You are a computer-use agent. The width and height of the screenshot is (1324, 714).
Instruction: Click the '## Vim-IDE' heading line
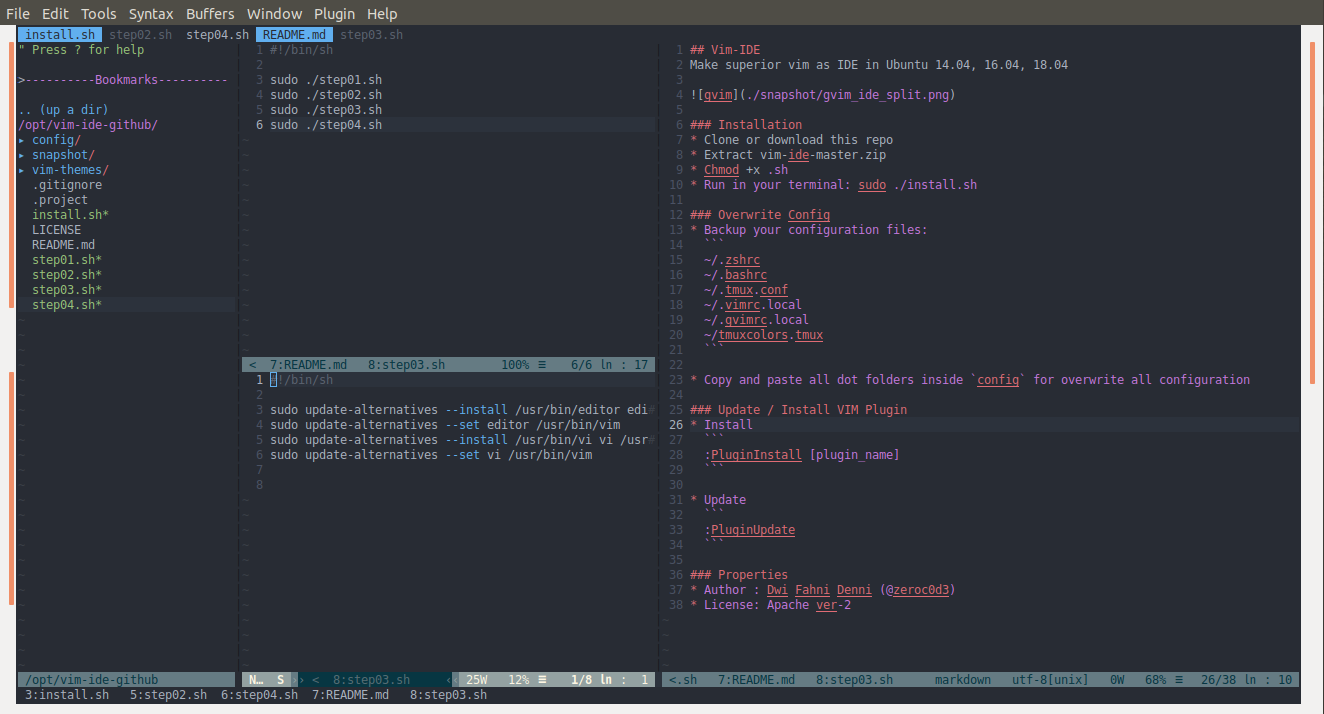pos(725,50)
